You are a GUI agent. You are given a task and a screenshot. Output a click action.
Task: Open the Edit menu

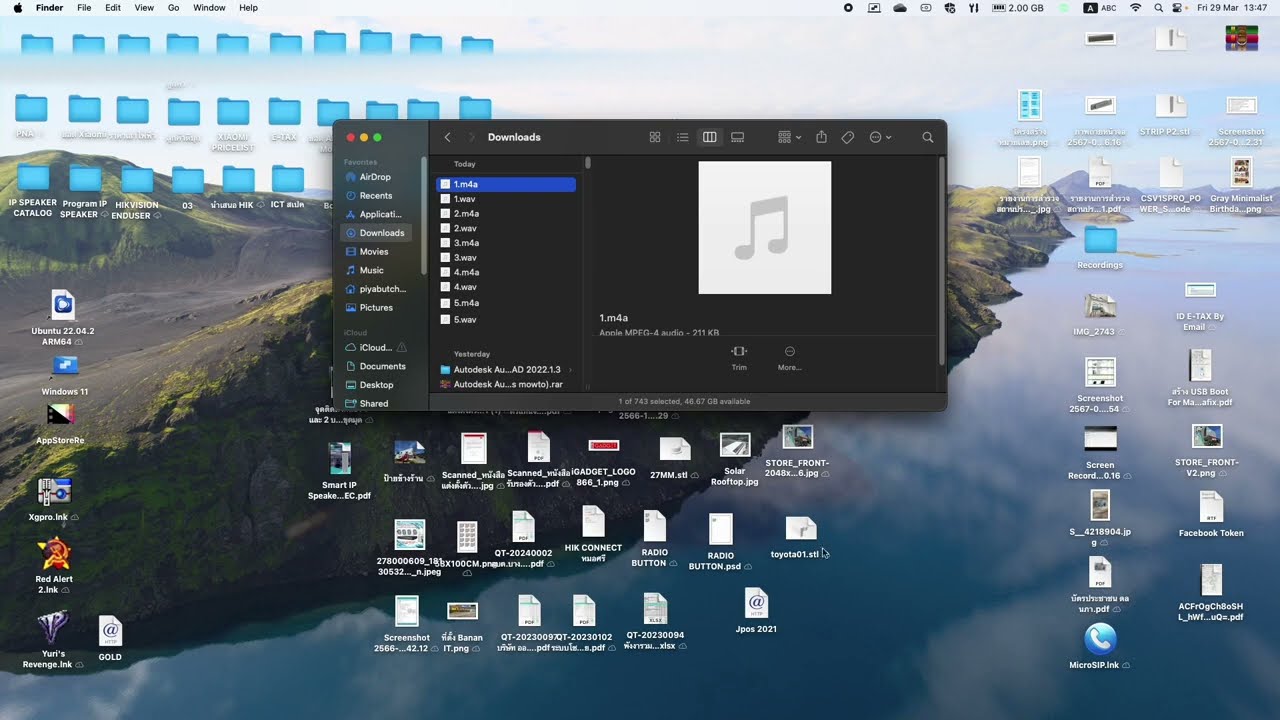[x=113, y=8]
